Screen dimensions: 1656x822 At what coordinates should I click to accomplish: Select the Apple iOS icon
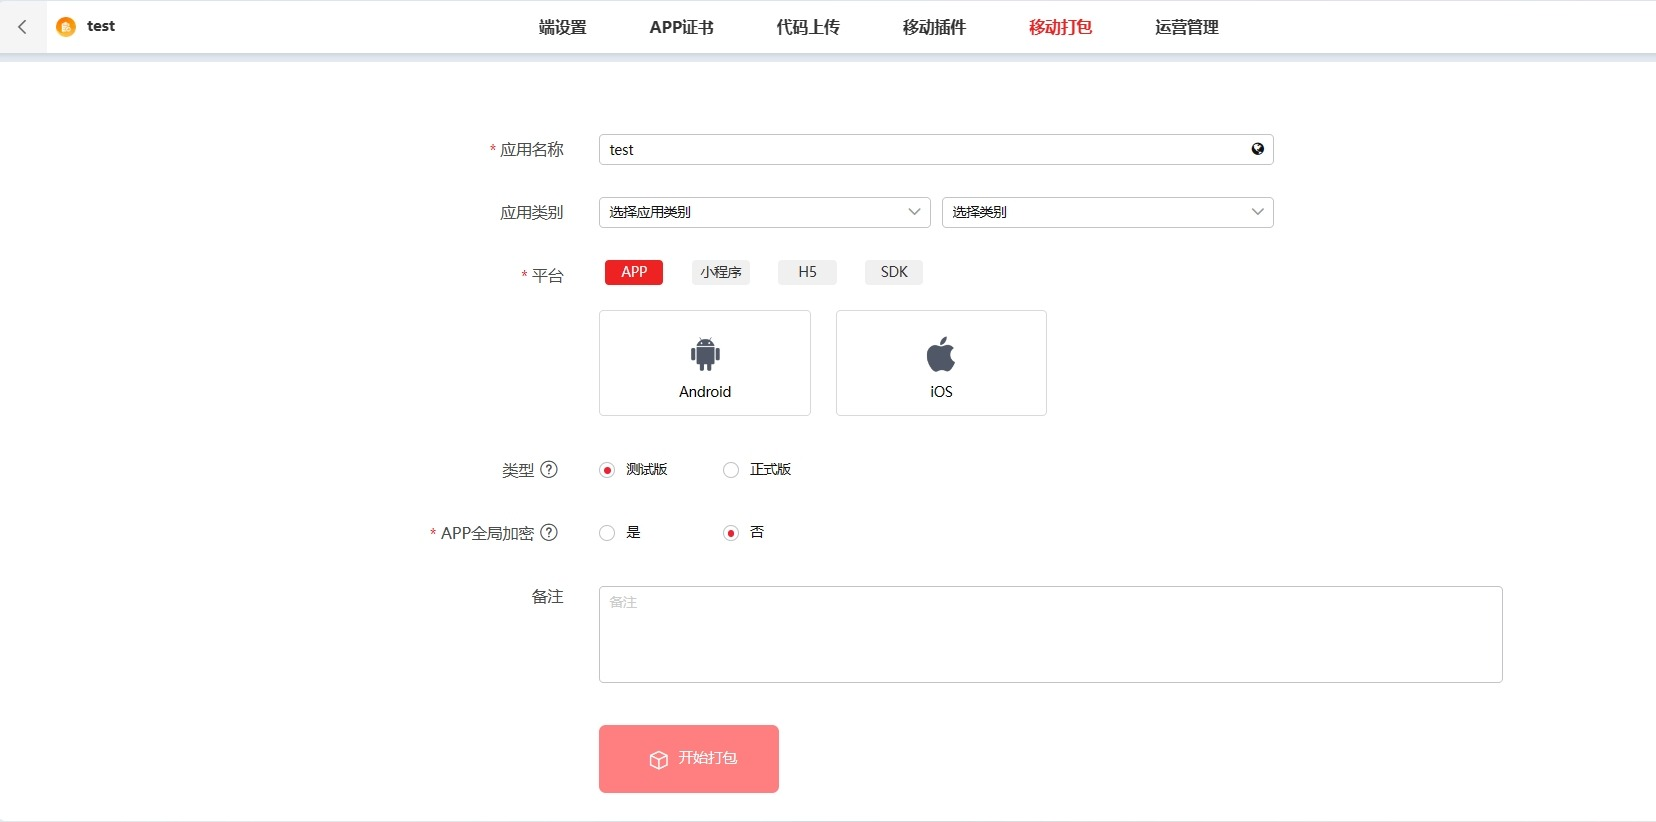941,354
